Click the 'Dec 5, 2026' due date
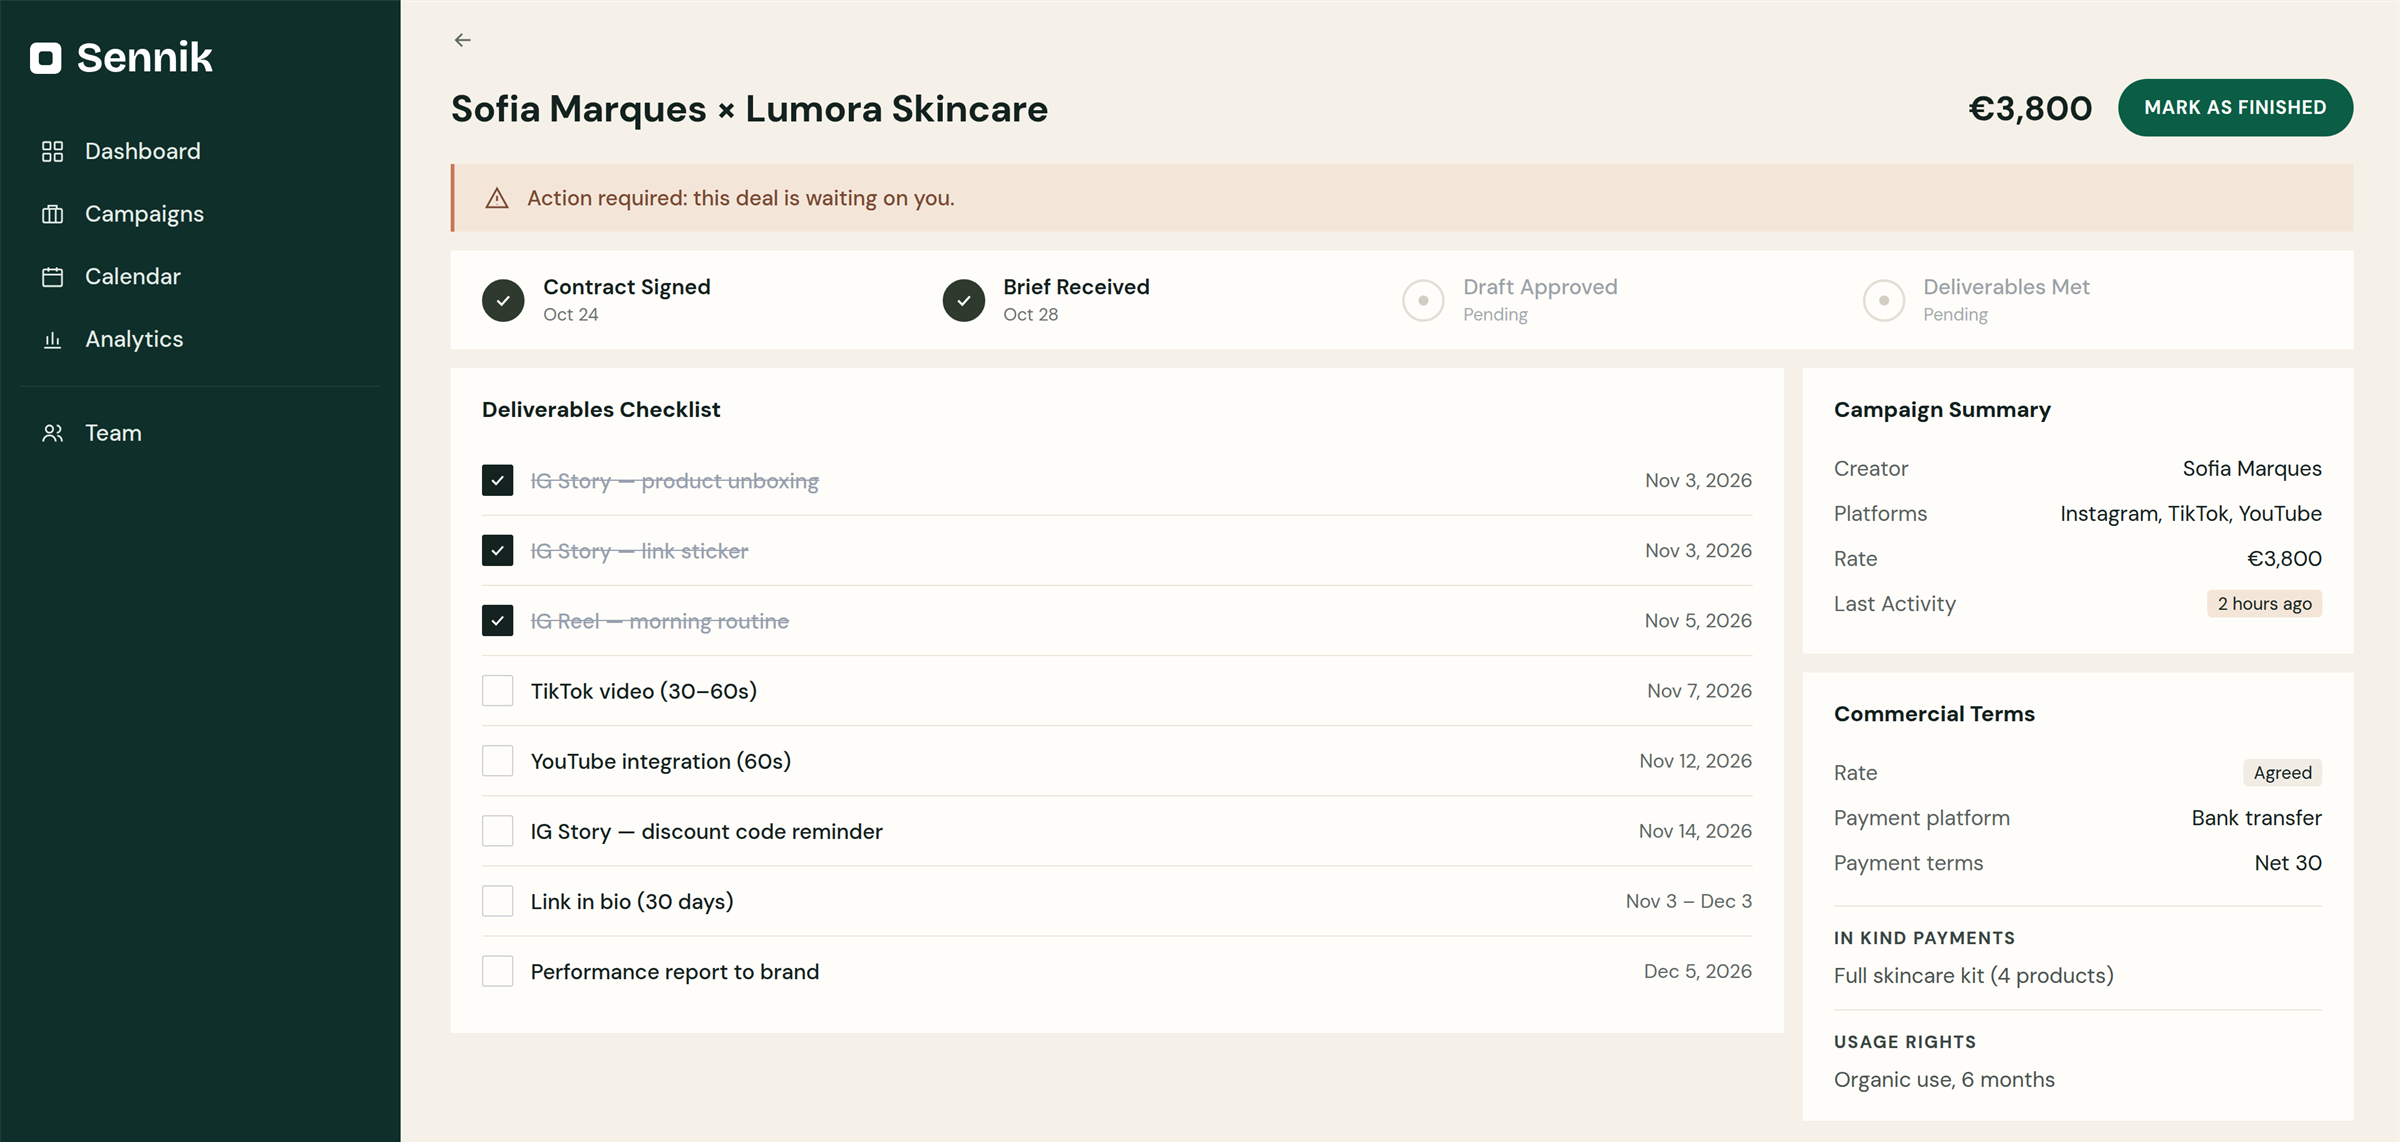The image size is (2400, 1142). click(x=1697, y=971)
